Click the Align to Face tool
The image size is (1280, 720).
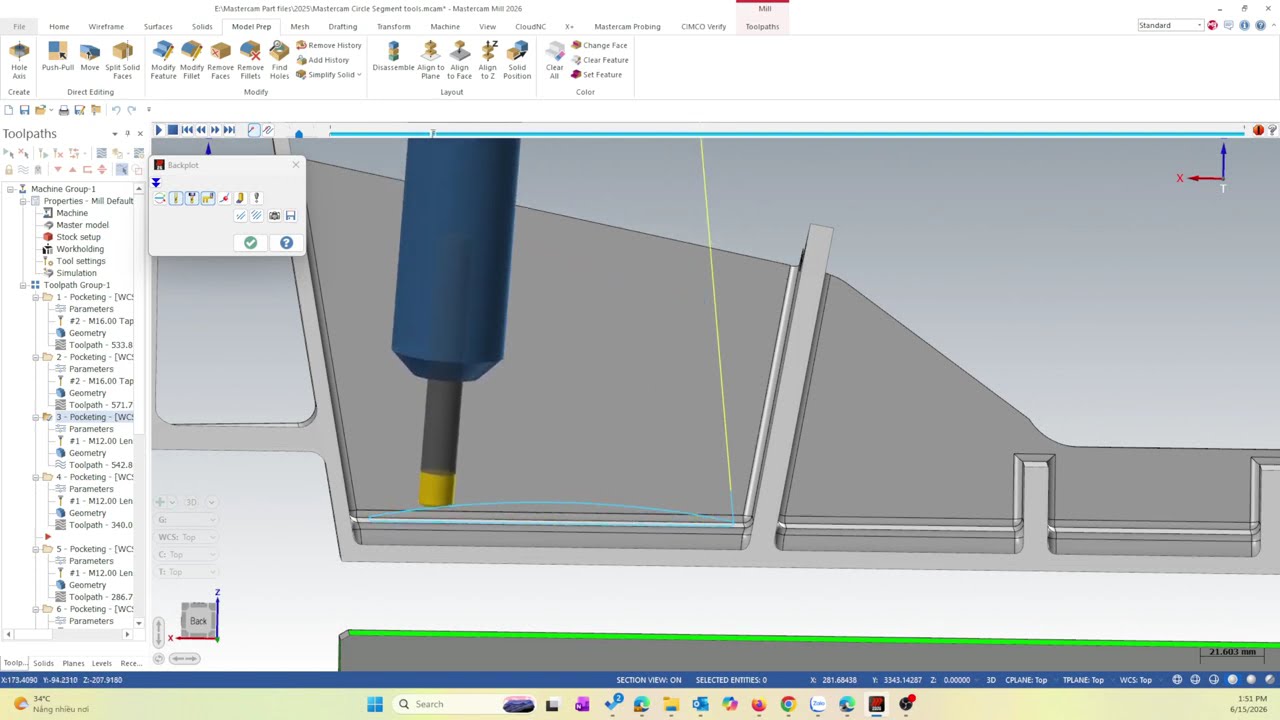point(460,60)
